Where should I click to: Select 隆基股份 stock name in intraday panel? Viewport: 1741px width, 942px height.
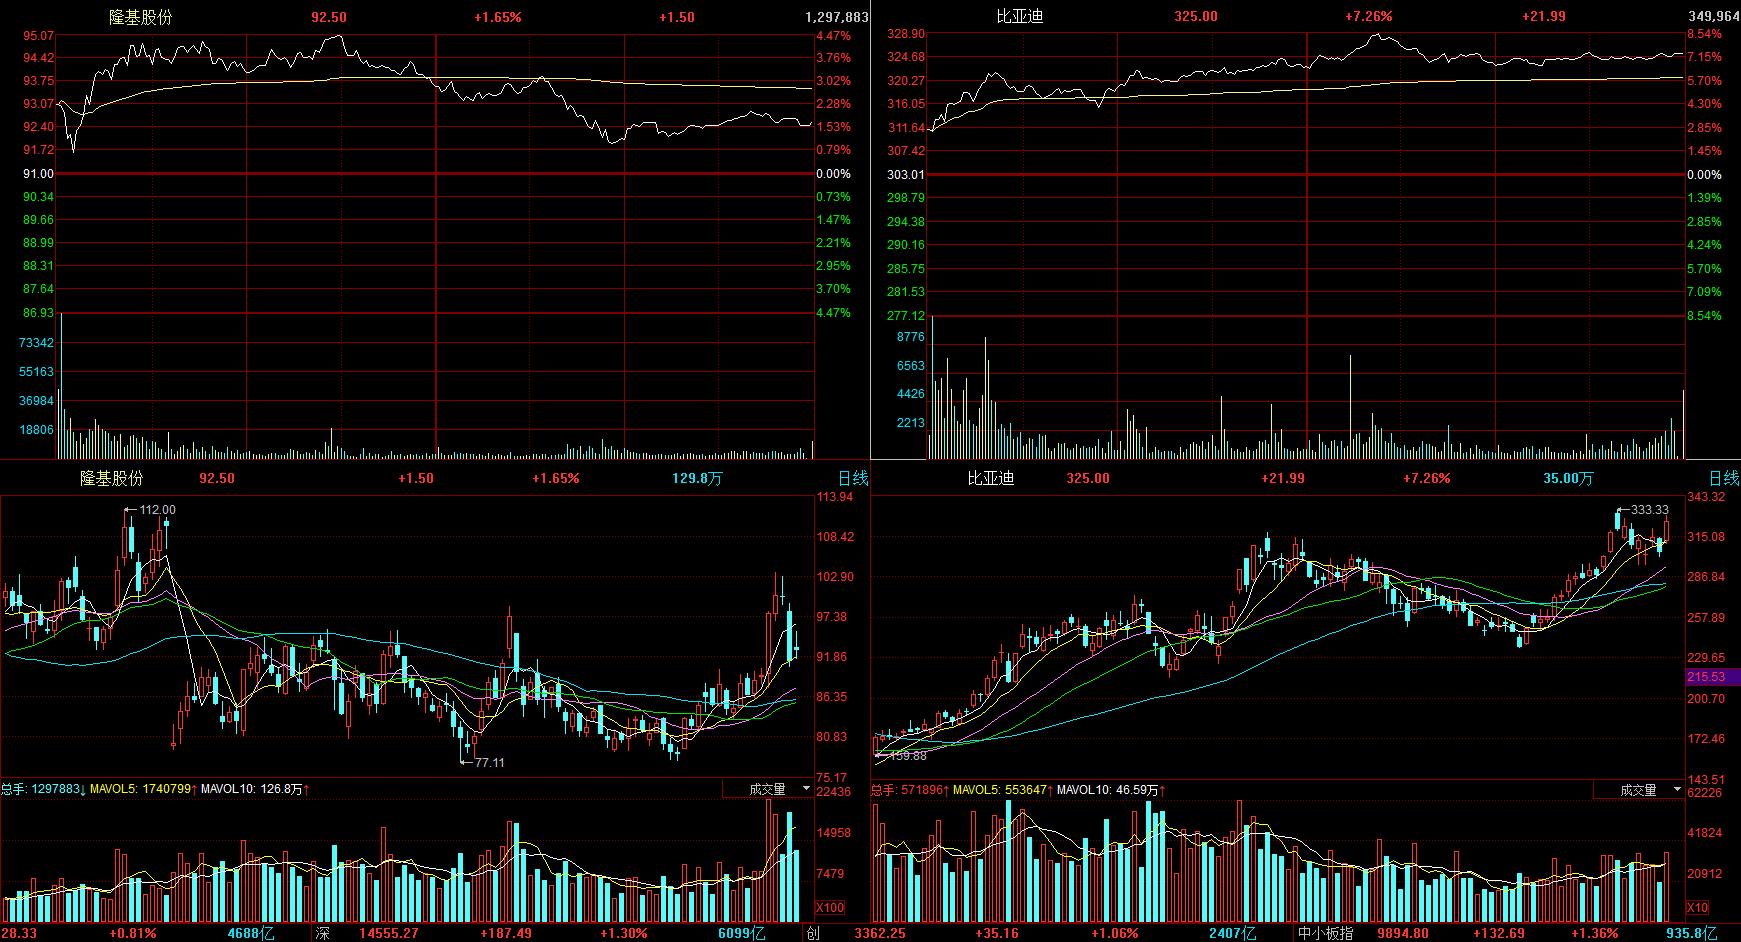tap(140, 17)
